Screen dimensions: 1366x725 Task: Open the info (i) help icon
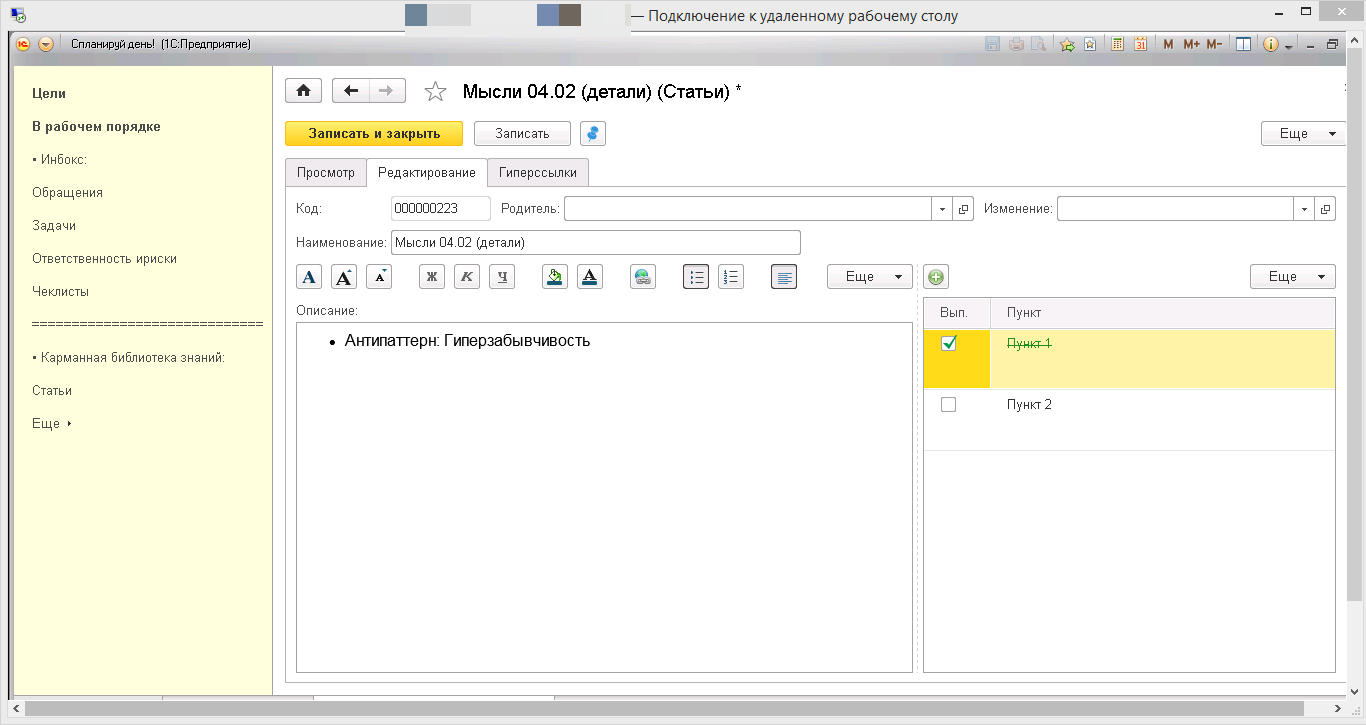1271,44
